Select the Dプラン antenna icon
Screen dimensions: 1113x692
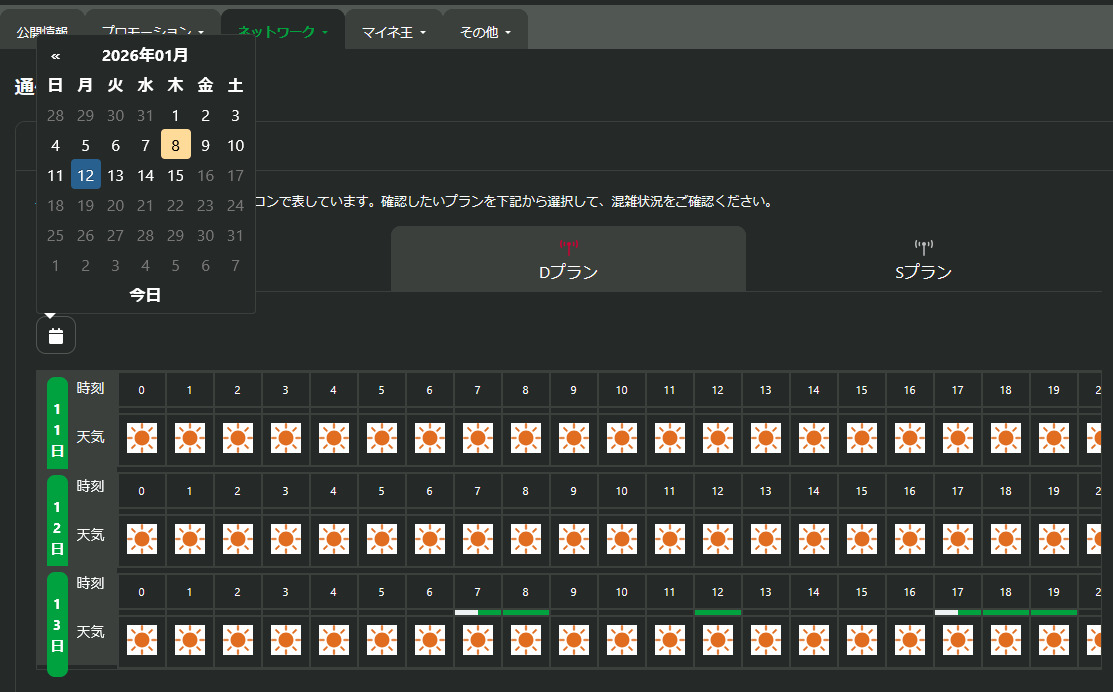coord(568,246)
